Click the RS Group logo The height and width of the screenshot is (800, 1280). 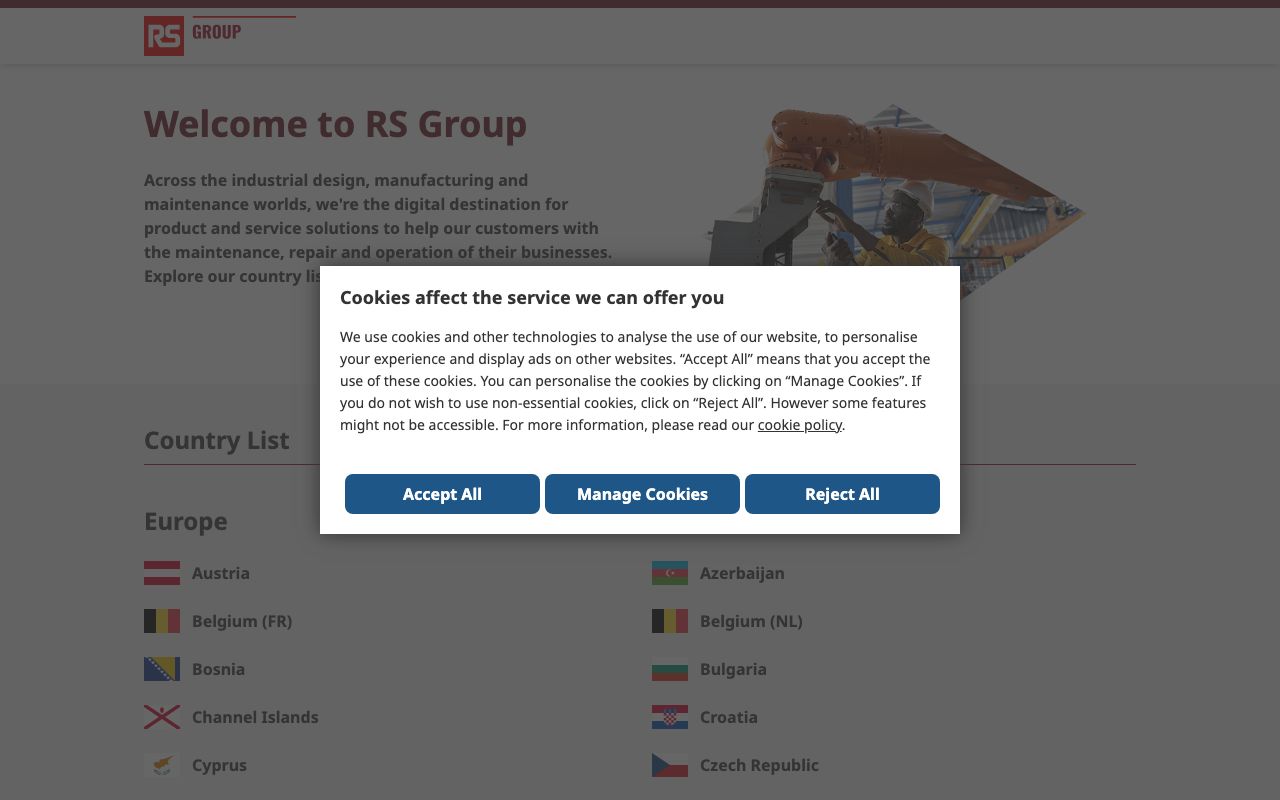220,36
